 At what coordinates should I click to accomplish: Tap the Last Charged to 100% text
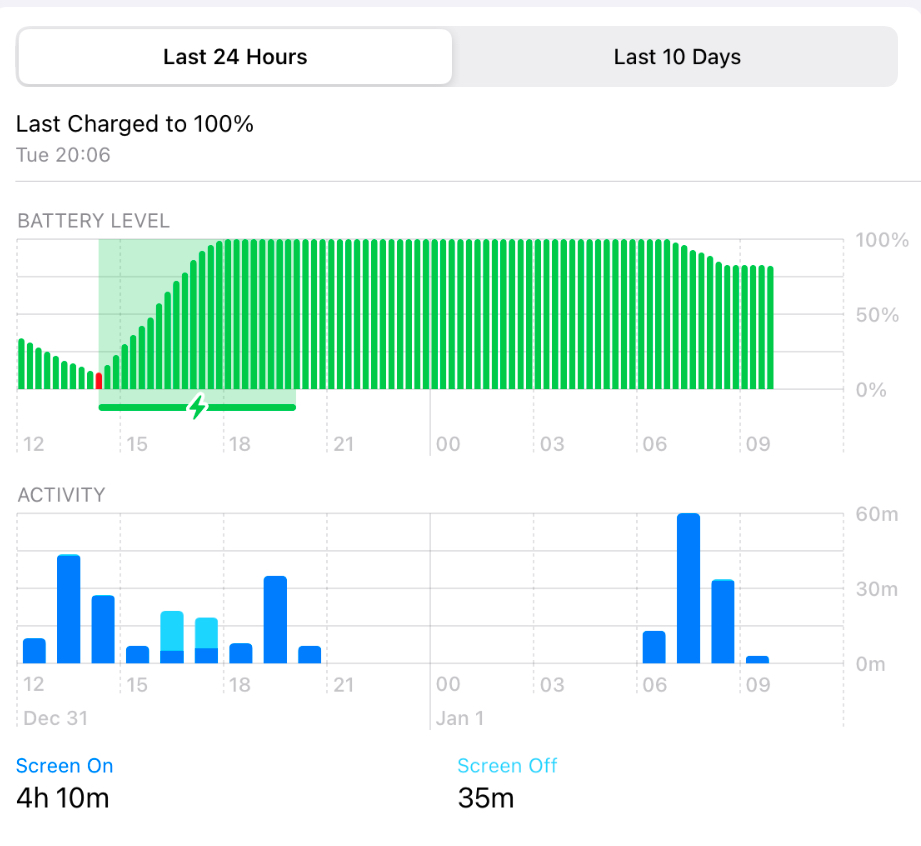point(135,124)
